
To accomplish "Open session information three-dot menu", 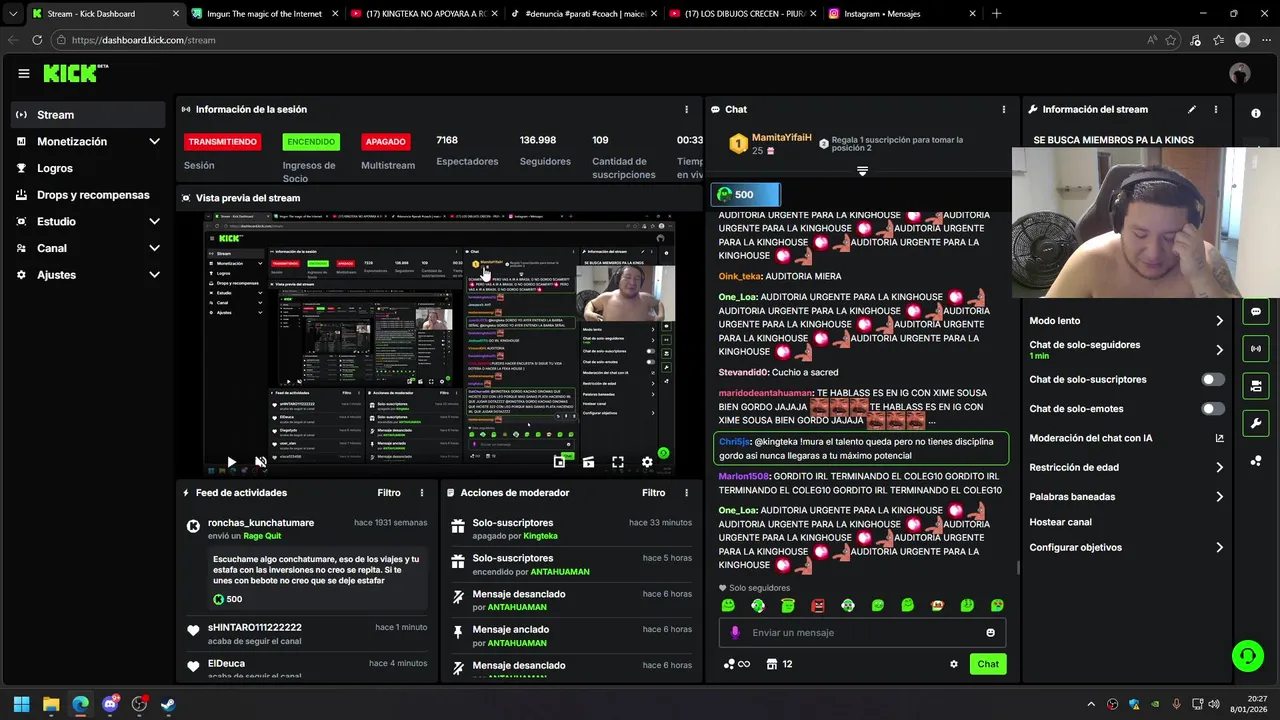I will [686, 109].
